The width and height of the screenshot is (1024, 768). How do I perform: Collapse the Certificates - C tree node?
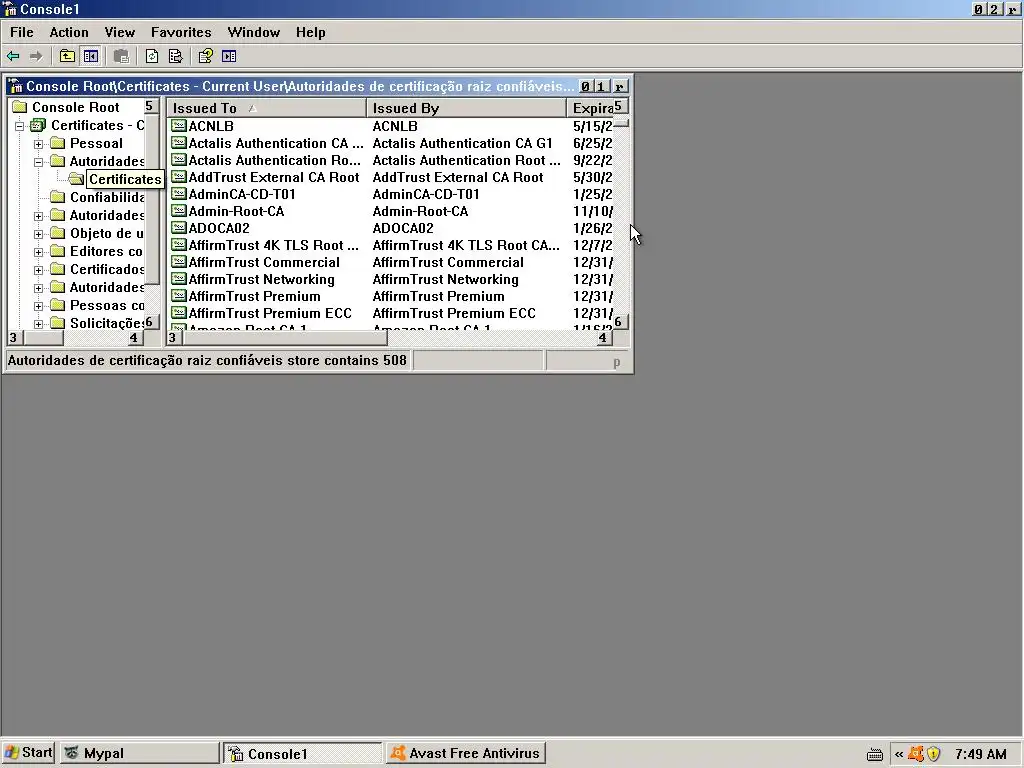pos(20,125)
